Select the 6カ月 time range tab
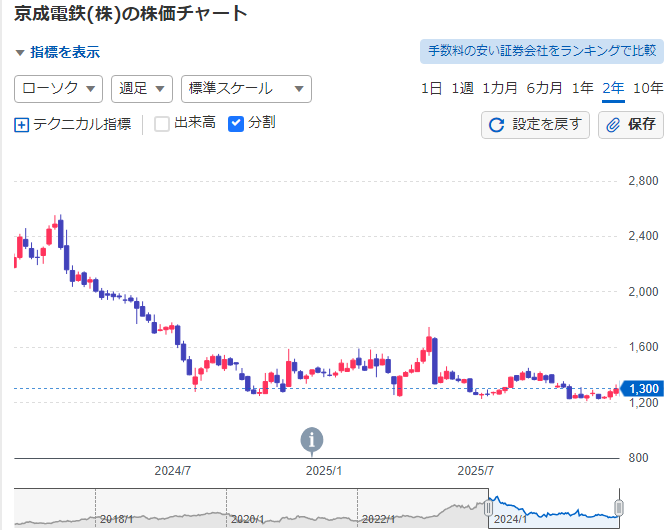The width and height of the screenshot is (669, 530). click(x=544, y=88)
